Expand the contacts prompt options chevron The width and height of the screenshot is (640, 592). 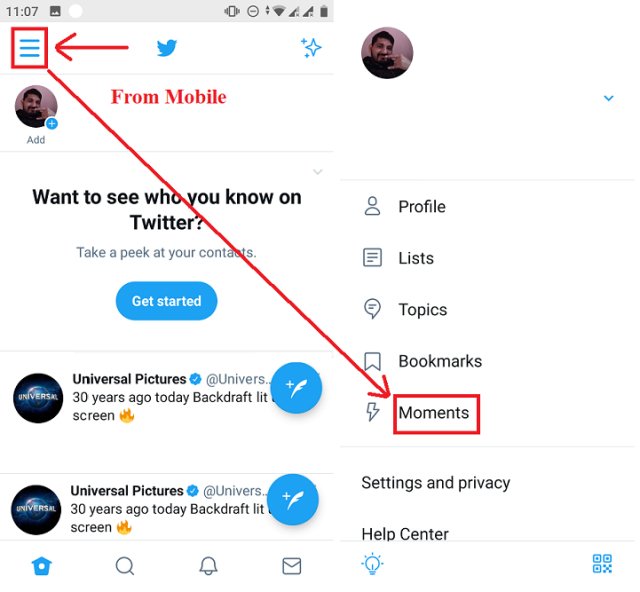pyautogui.click(x=318, y=172)
